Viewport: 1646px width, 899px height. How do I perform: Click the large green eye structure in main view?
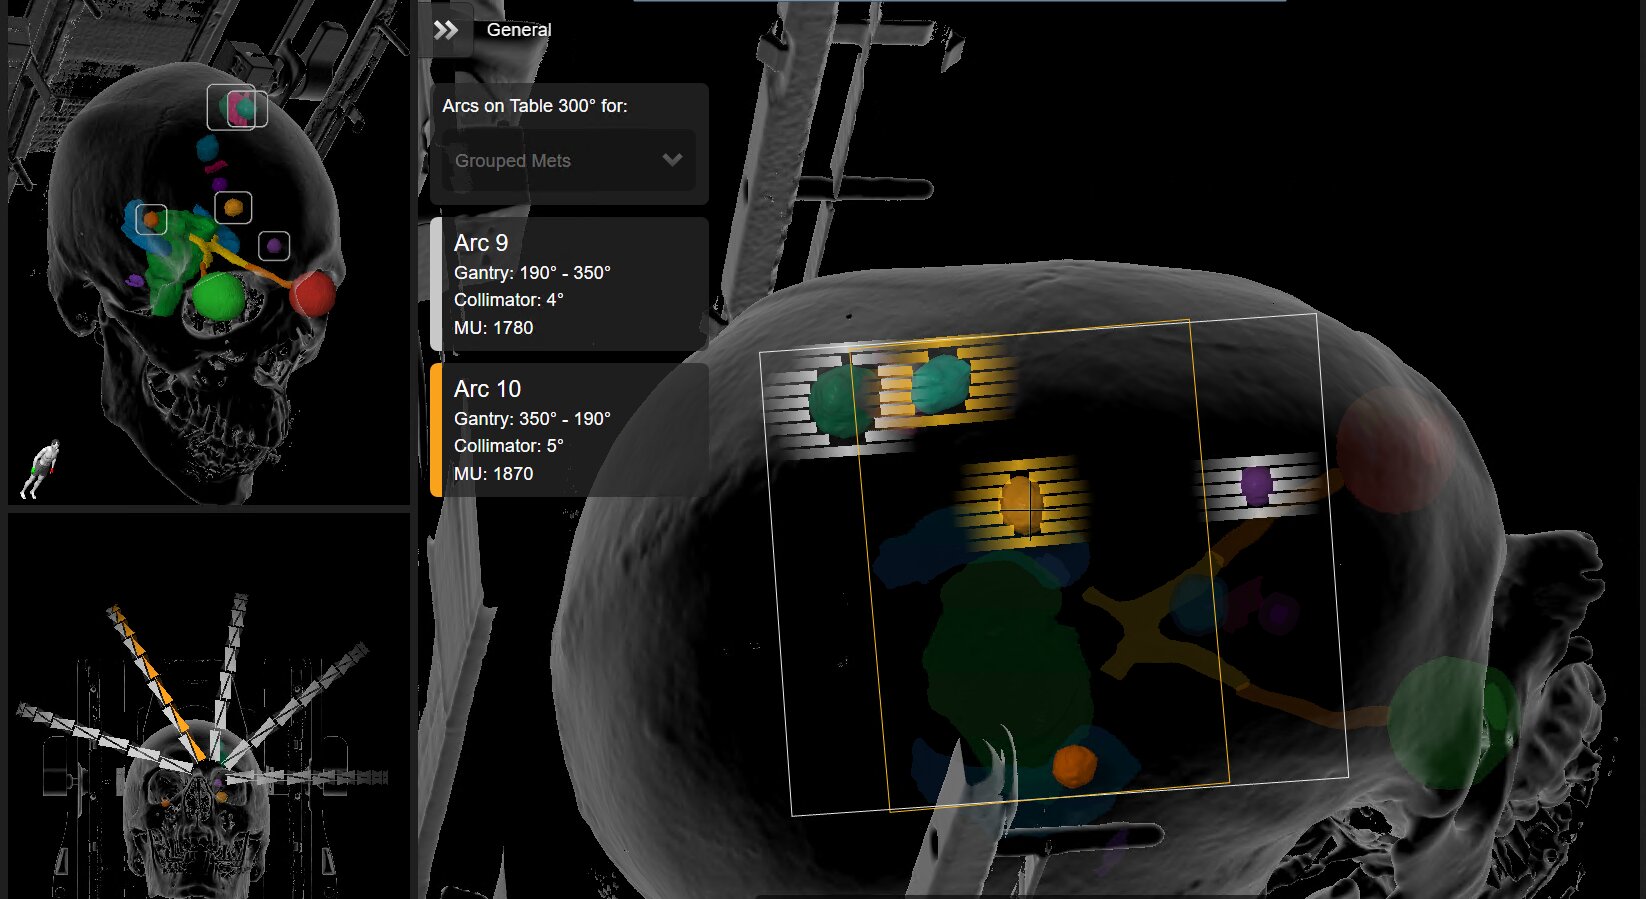[1450, 722]
